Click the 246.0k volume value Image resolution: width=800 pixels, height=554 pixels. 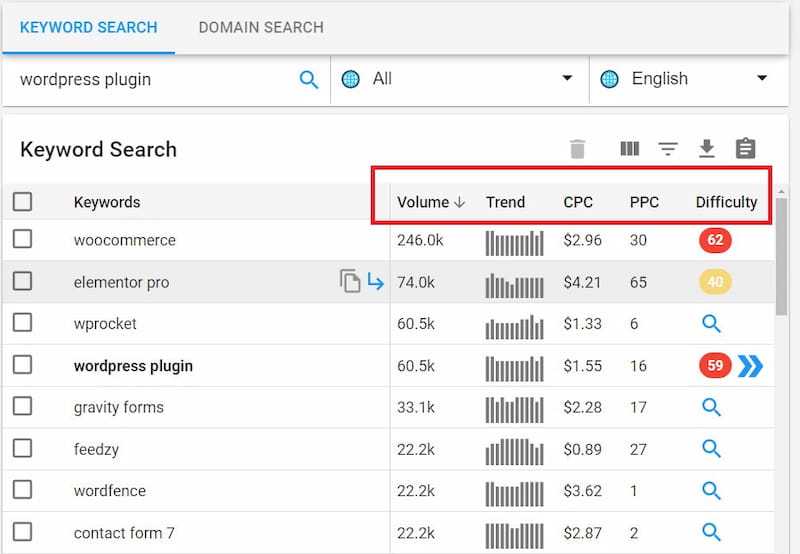(x=420, y=240)
